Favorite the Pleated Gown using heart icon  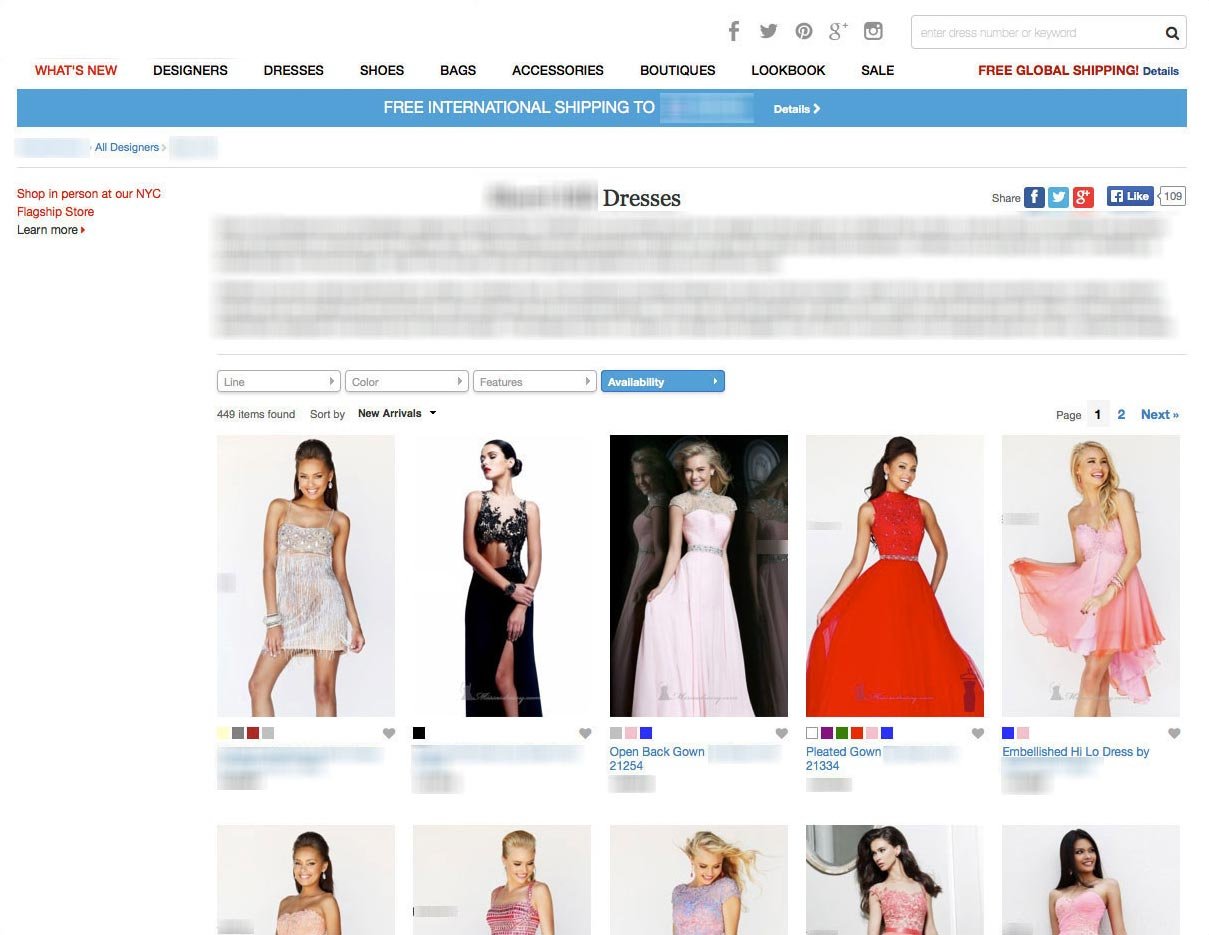978,734
